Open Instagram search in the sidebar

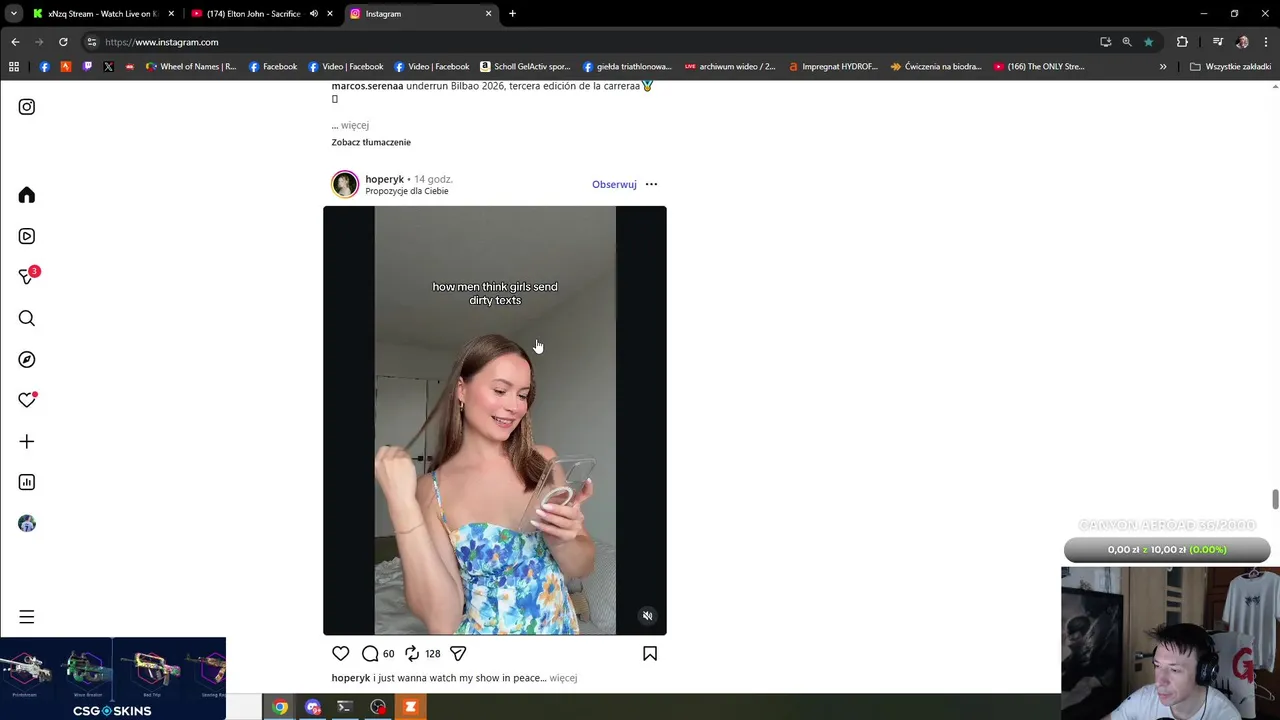(x=27, y=318)
